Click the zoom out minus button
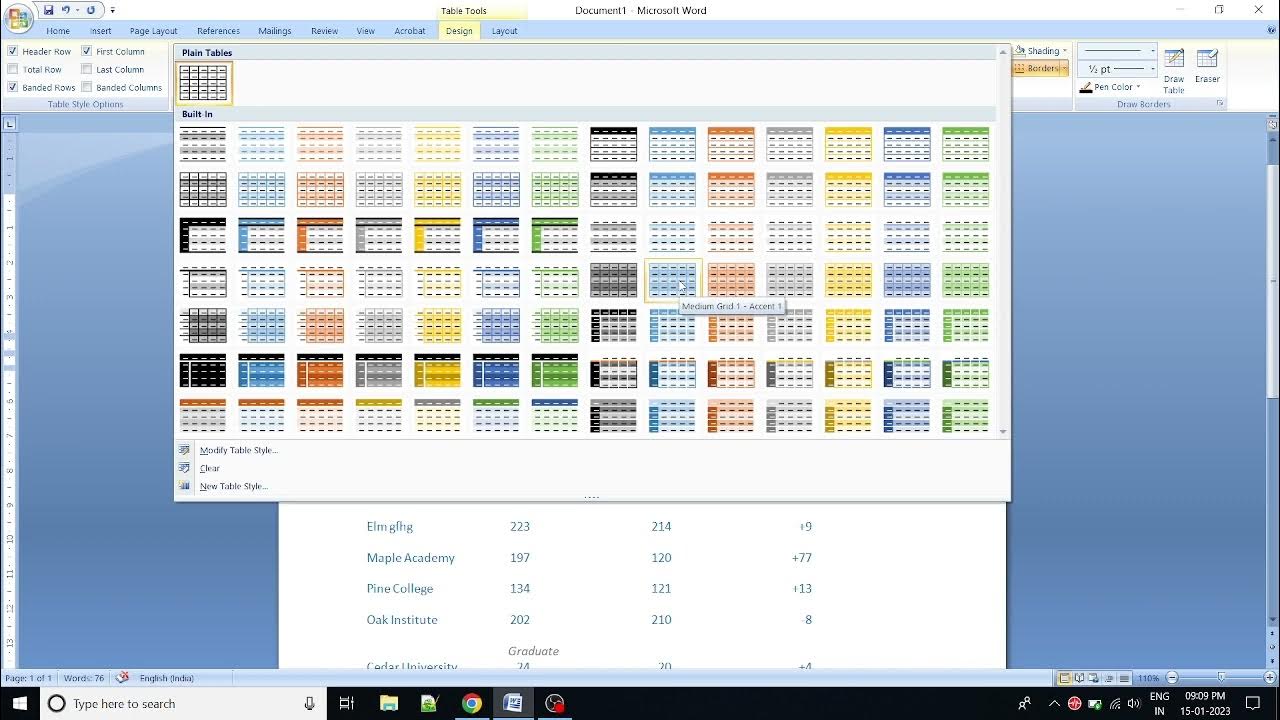 [x=1173, y=678]
